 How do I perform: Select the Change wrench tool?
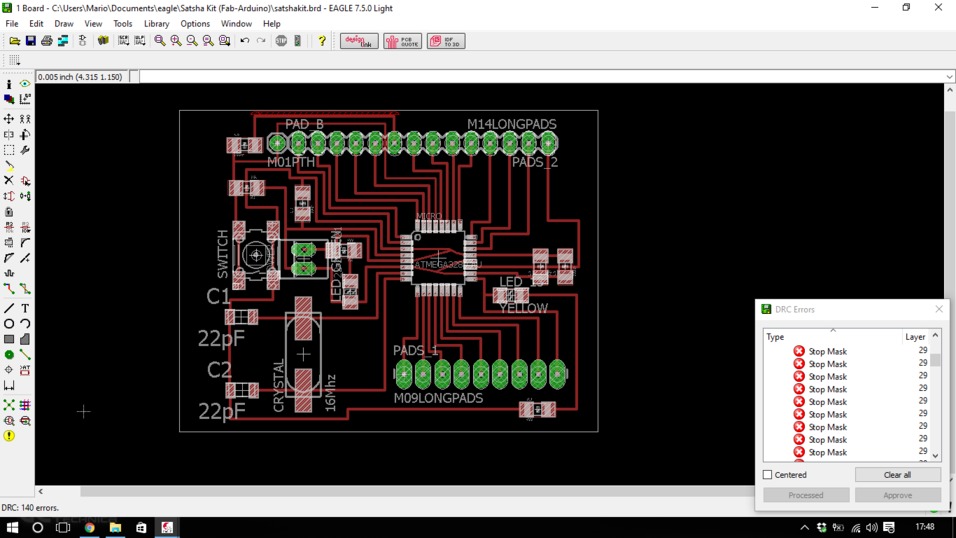pyautogui.click(x=25, y=150)
